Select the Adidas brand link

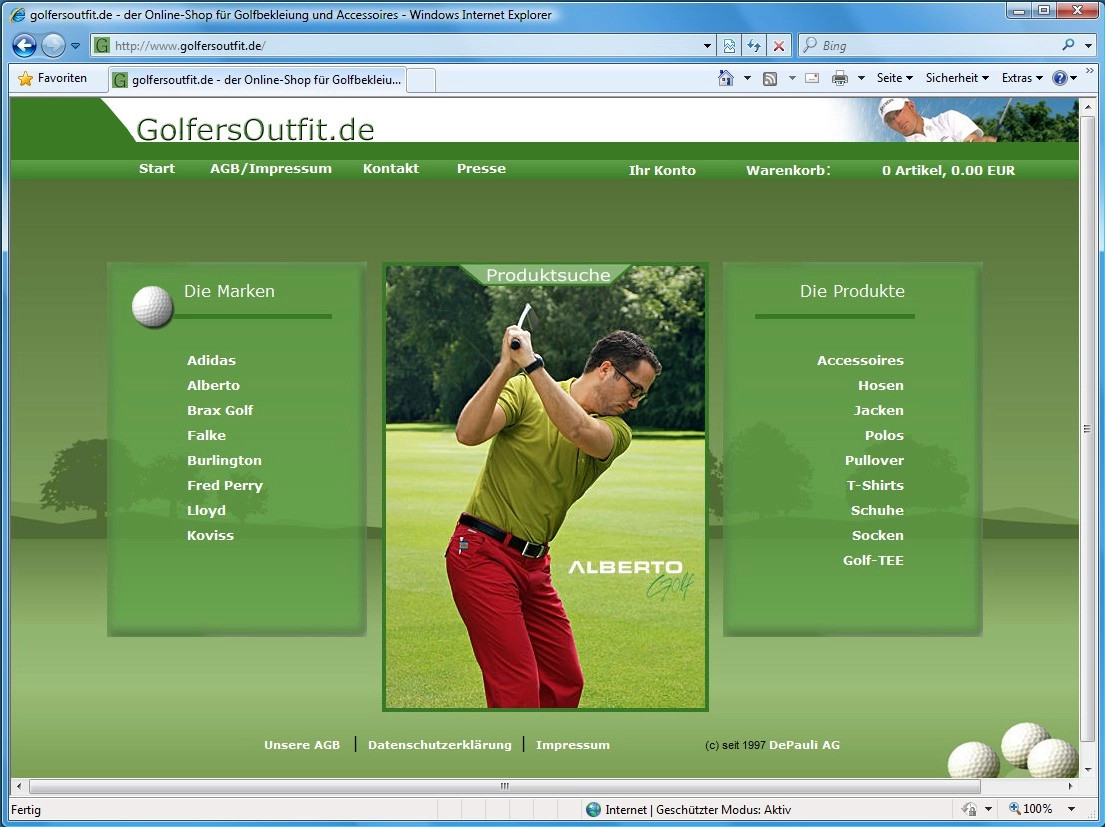[x=211, y=361]
